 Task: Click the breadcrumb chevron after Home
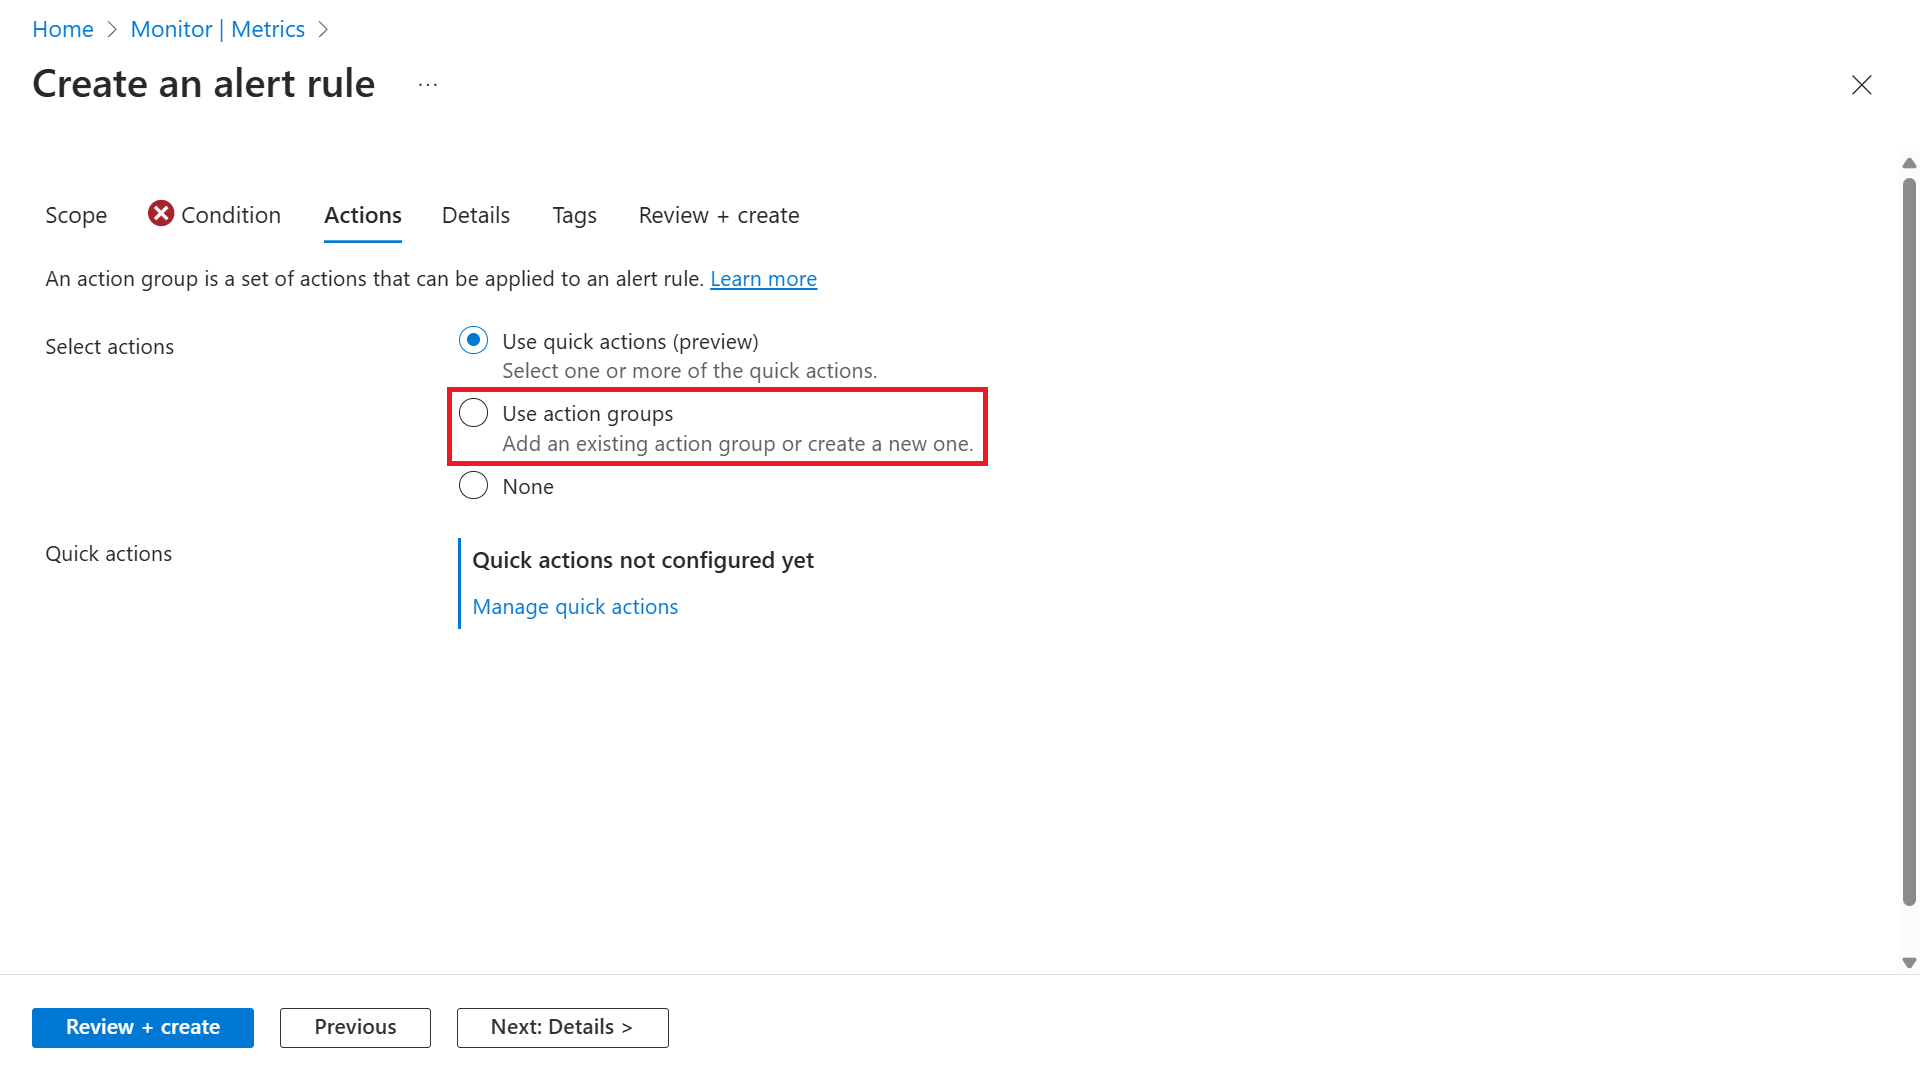pos(112,30)
